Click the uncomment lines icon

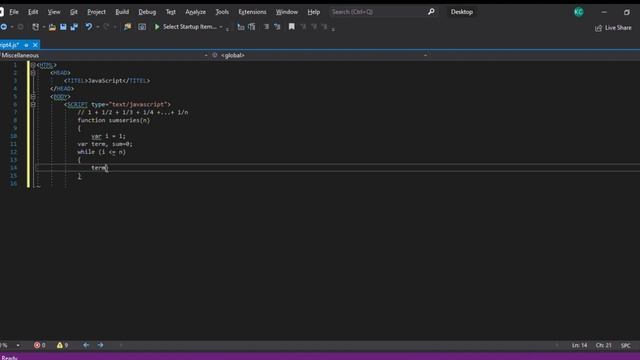(x=277, y=27)
